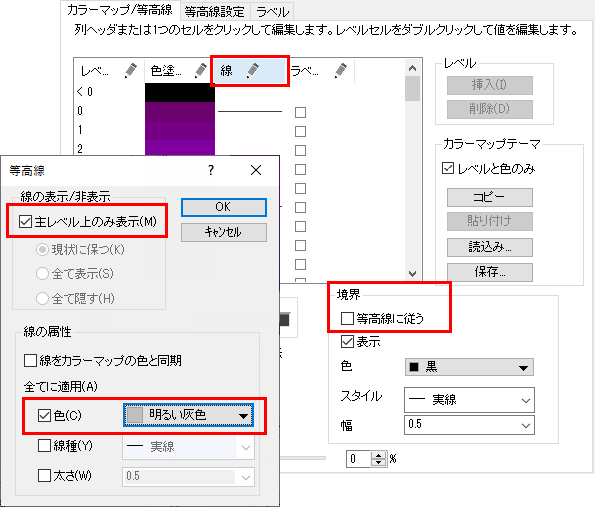Click the ? help icon in the 等高線 dialog
Viewport: 595px width, 507px height.
point(211,170)
